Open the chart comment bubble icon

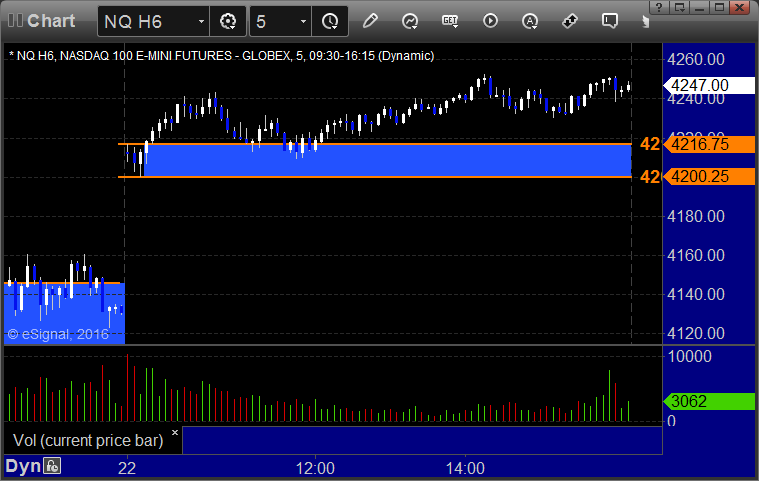click(x=609, y=21)
